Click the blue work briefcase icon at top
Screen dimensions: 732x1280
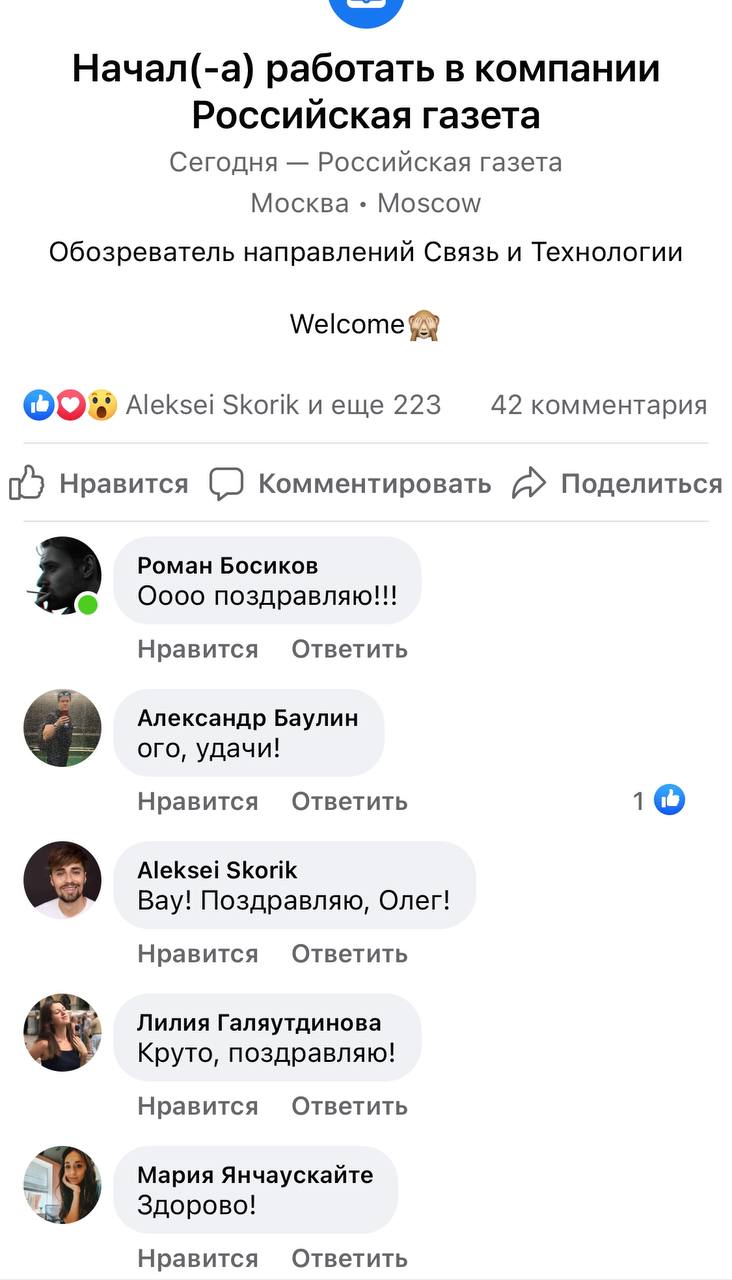coord(366,10)
